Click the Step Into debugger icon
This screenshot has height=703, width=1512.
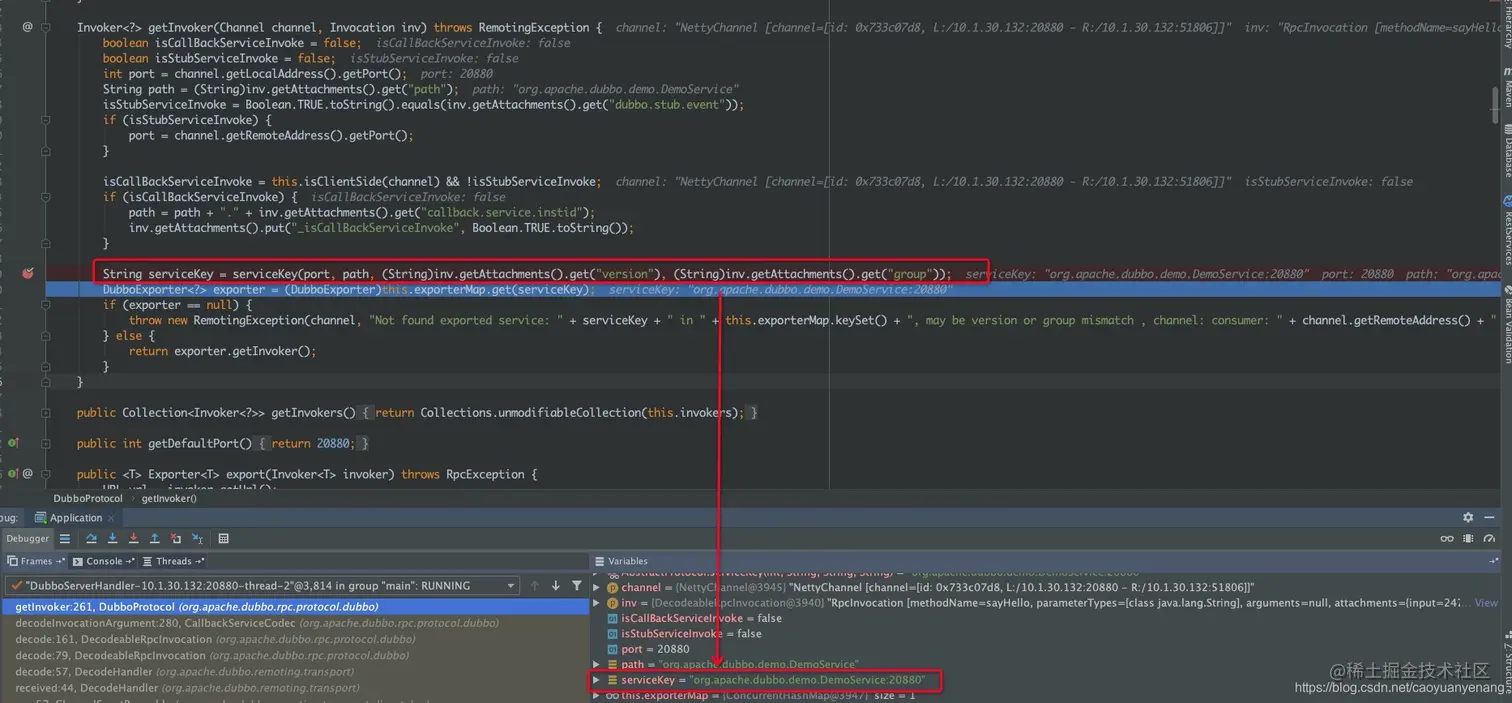[112, 538]
